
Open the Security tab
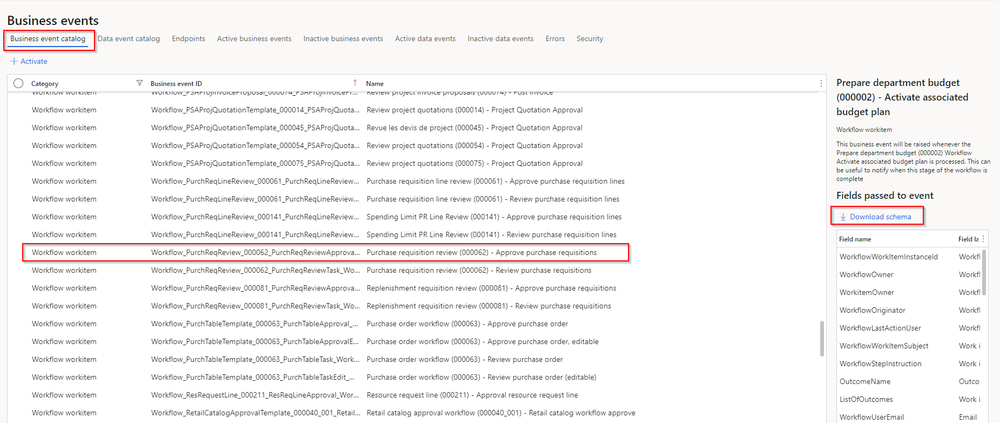tap(590, 39)
